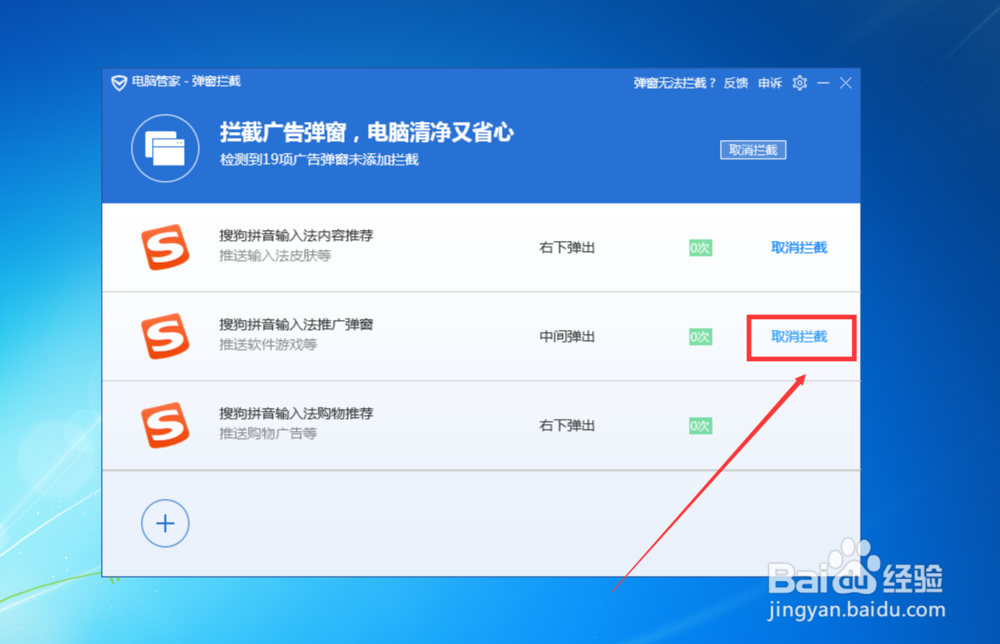Screen dimensions: 1000x644
Task: Click 右下弹出 in the 内容推荐 row
Action: pyautogui.click(x=567, y=247)
